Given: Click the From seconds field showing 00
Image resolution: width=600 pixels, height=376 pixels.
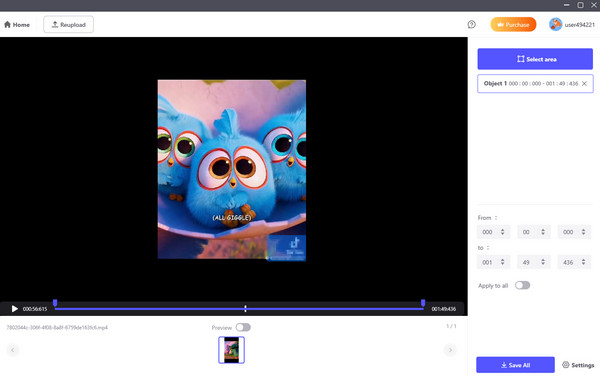Looking at the screenshot, I should (534, 232).
